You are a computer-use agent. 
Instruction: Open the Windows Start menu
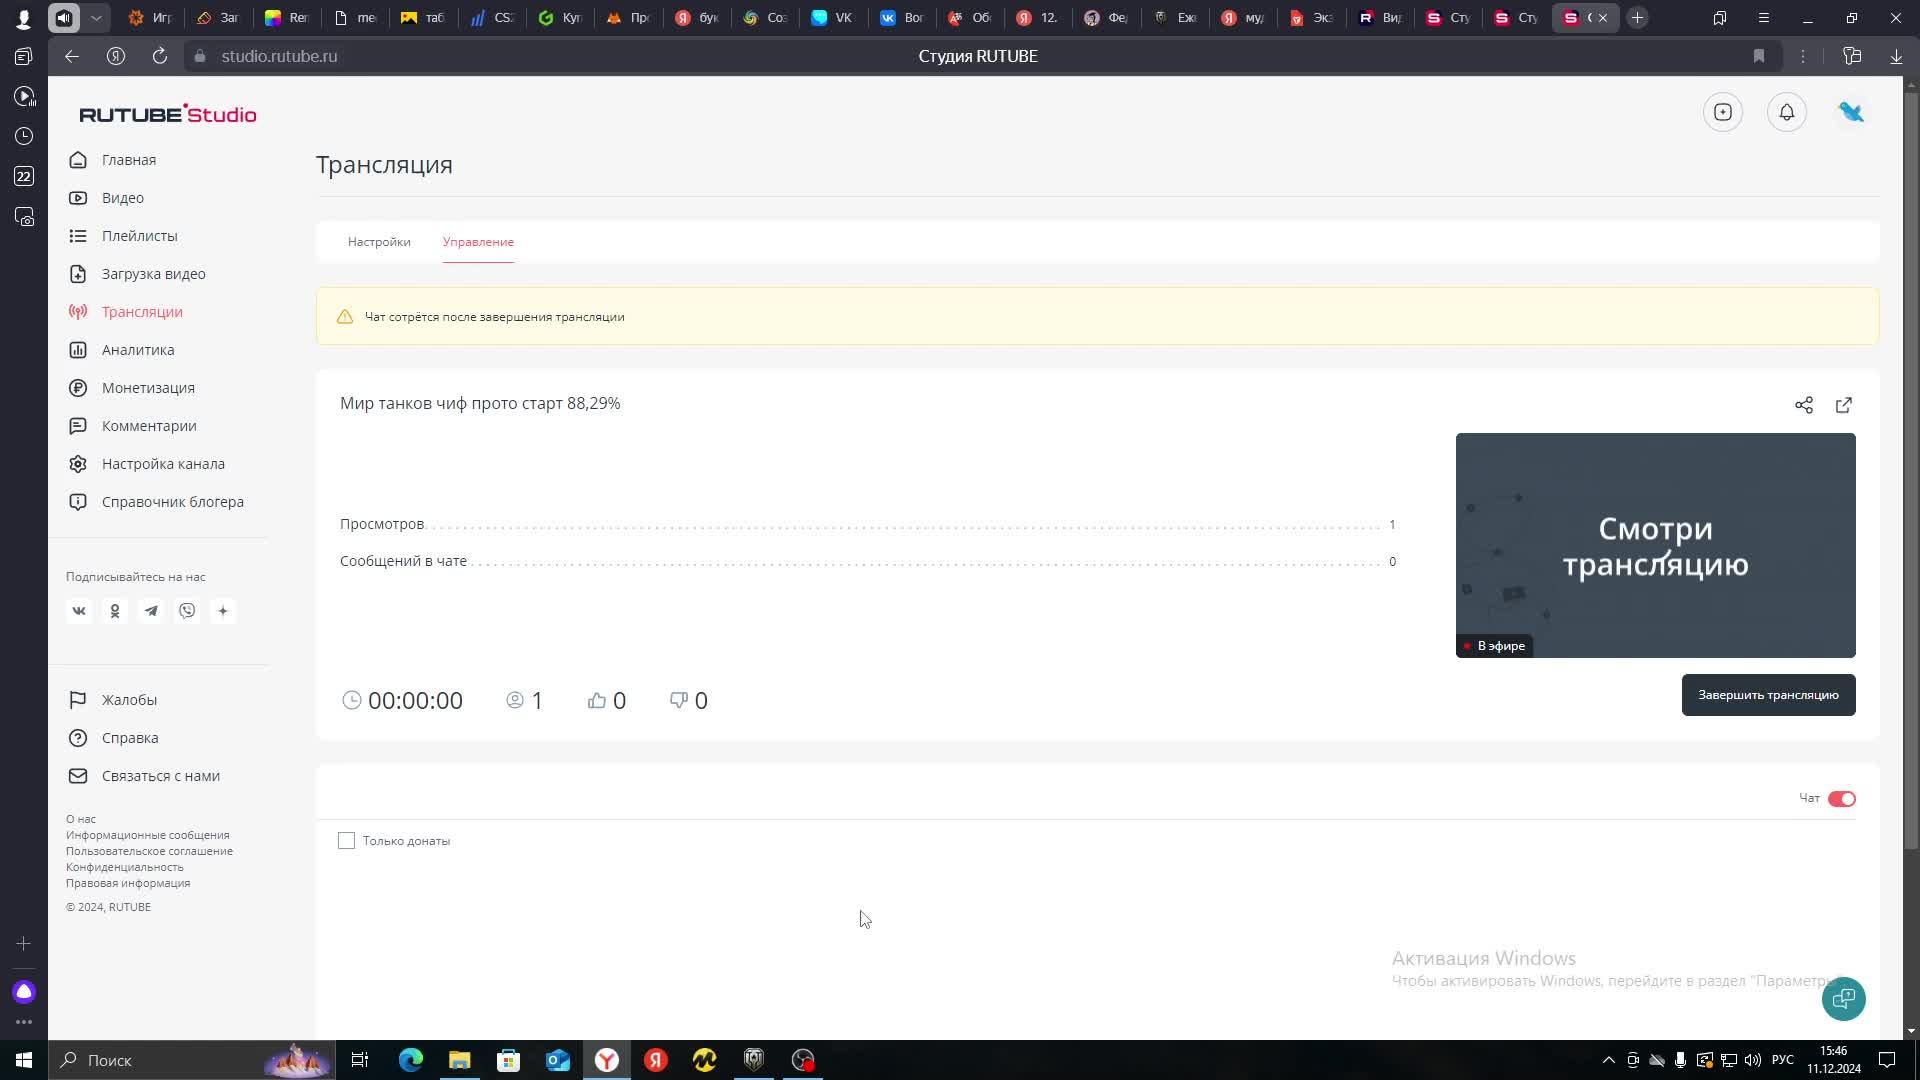pos(24,1060)
